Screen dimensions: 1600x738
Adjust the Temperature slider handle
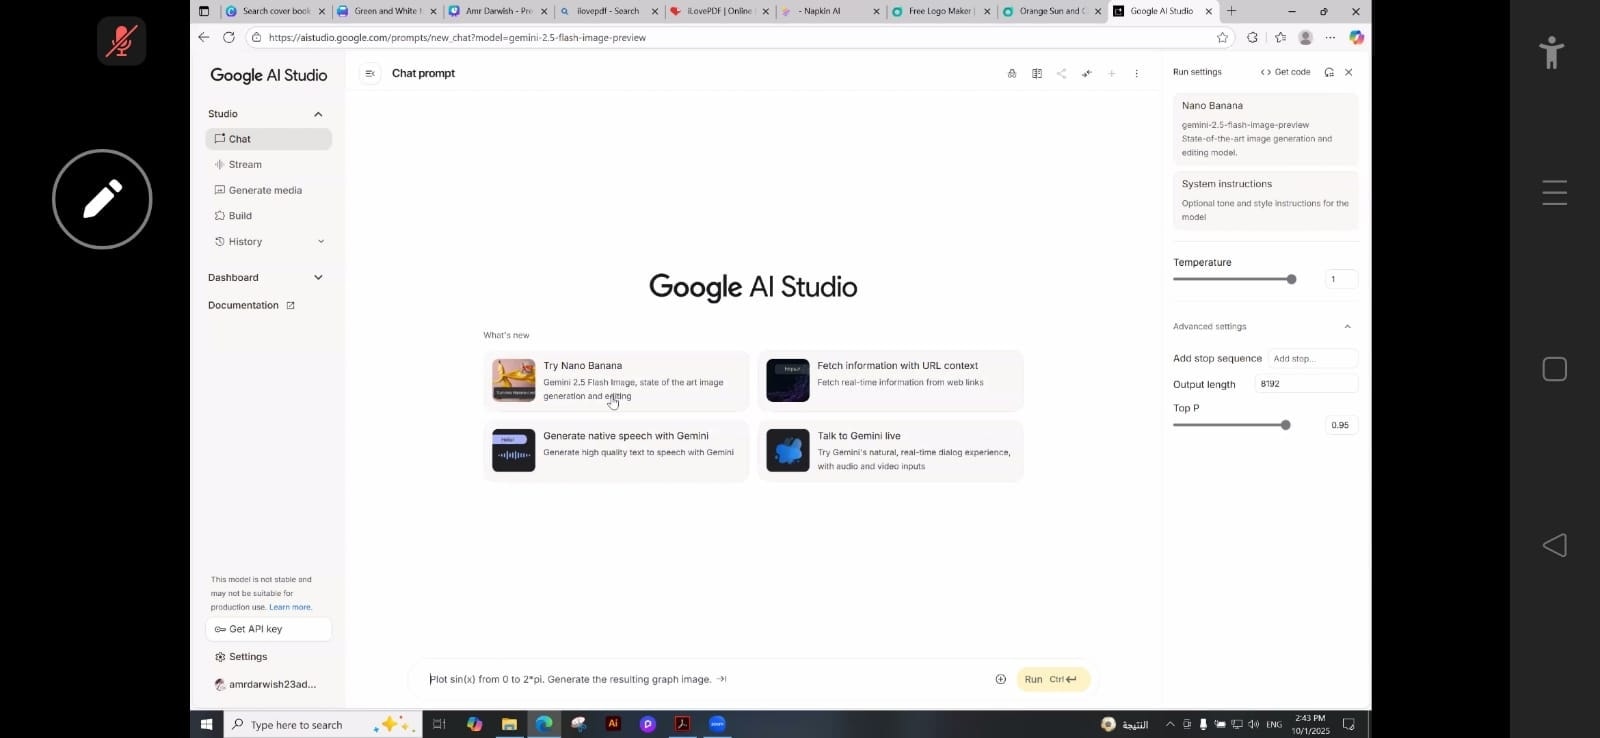(x=1291, y=279)
